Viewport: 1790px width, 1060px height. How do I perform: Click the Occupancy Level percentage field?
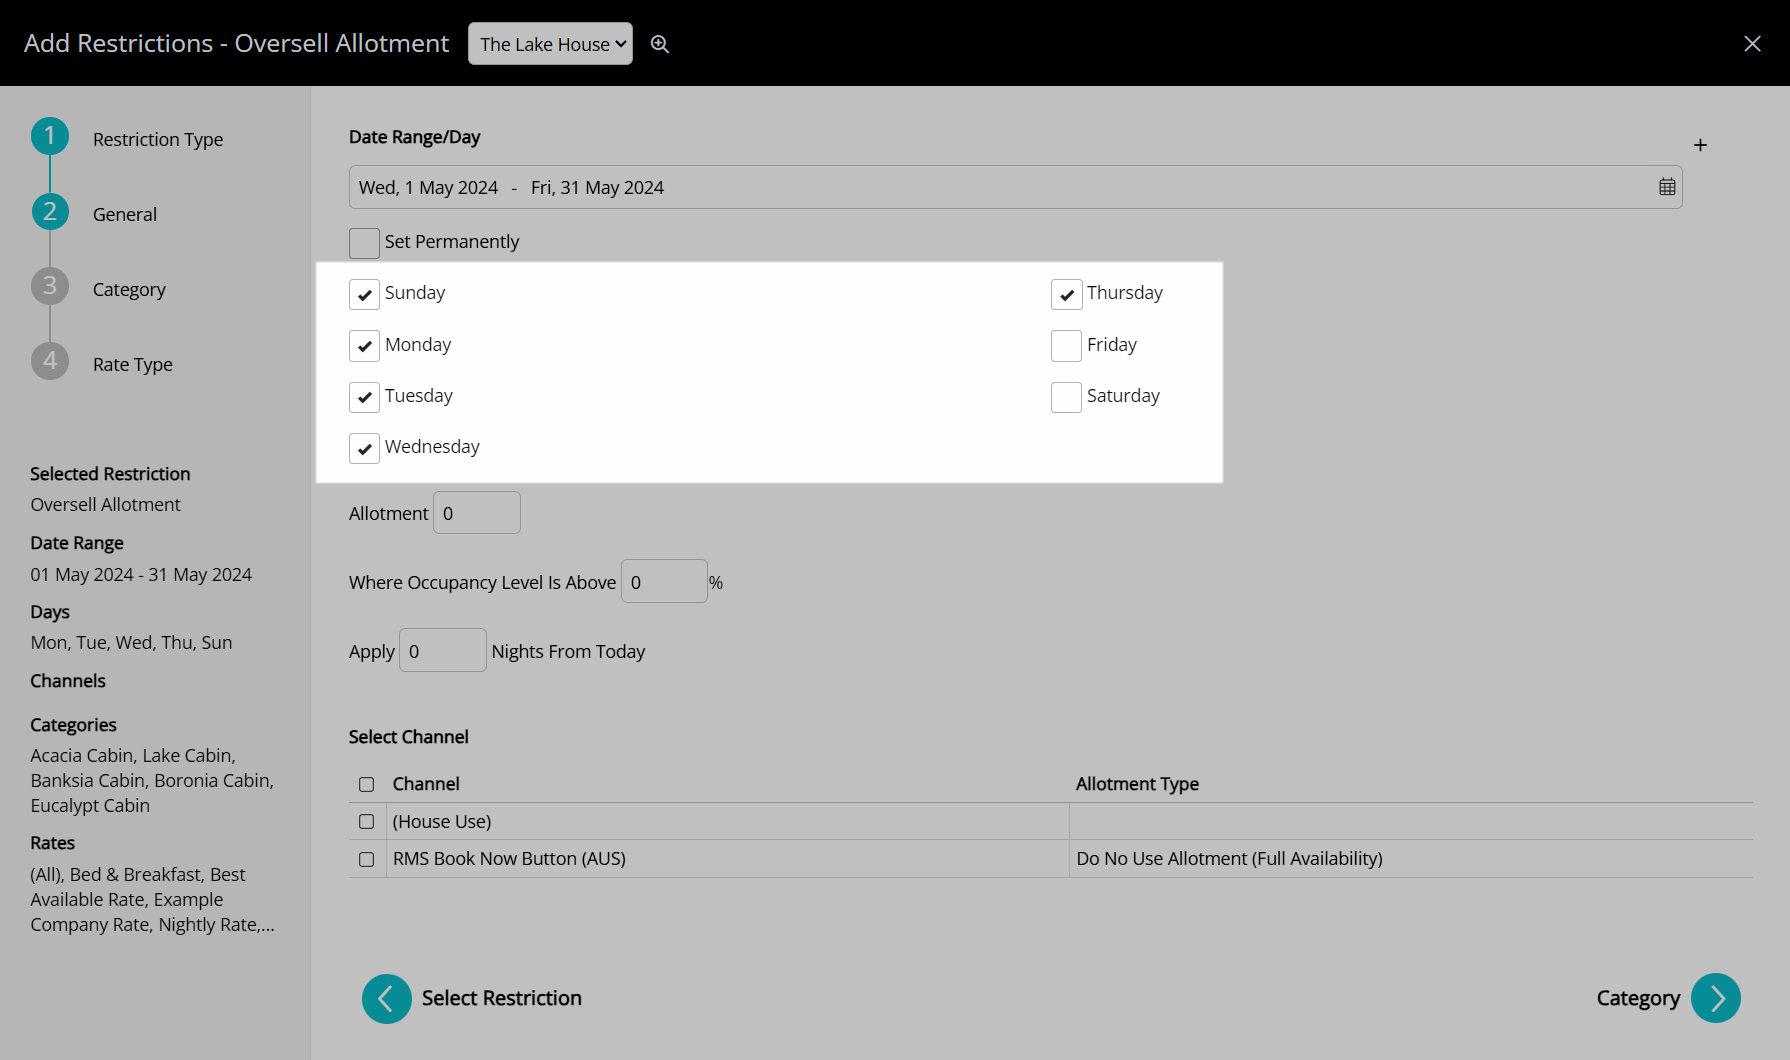click(x=664, y=581)
